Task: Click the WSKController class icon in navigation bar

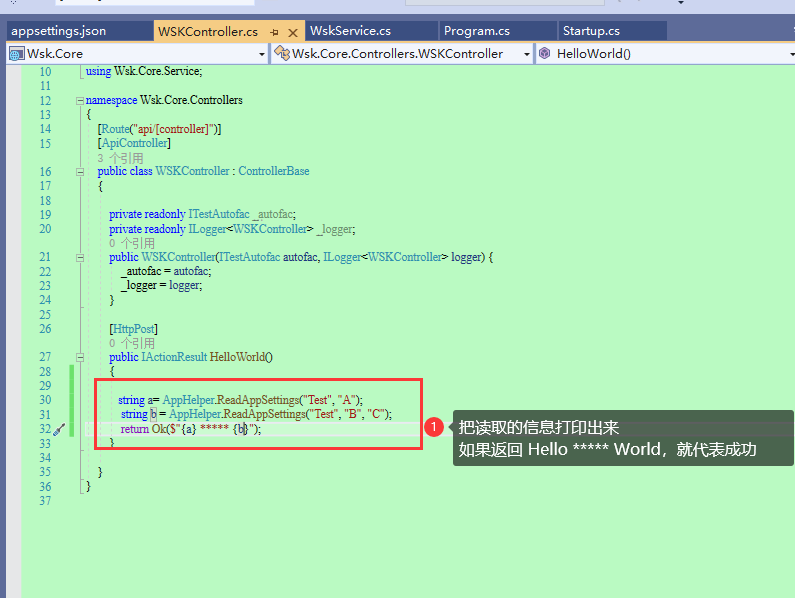Action: pos(282,53)
